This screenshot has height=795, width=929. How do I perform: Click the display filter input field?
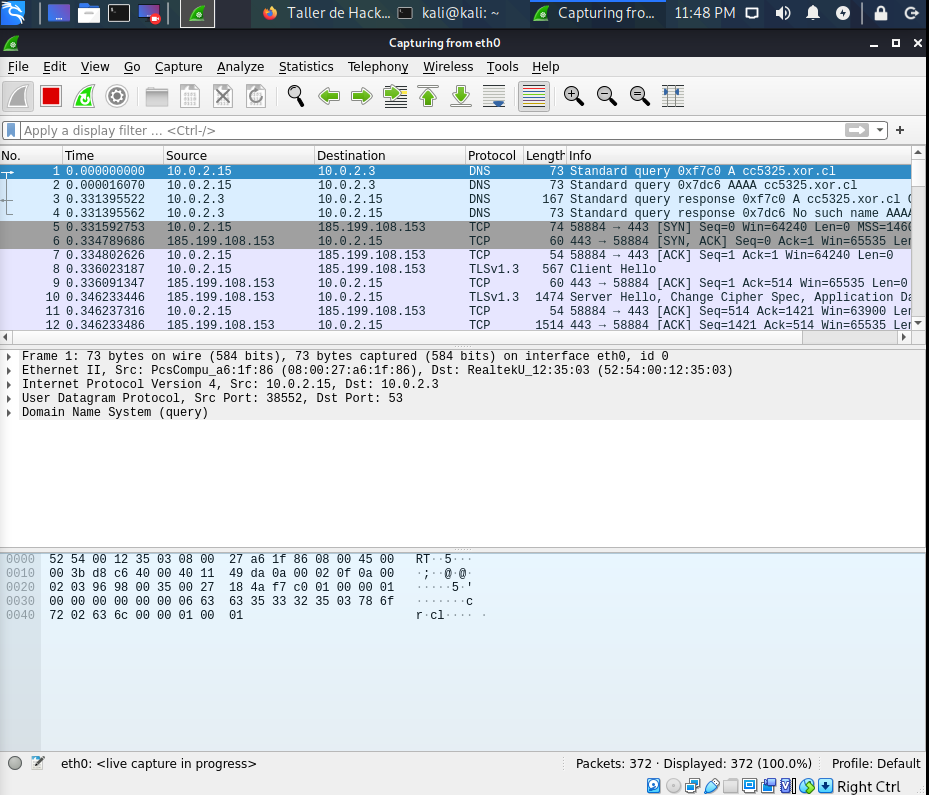click(x=430, y=130)
